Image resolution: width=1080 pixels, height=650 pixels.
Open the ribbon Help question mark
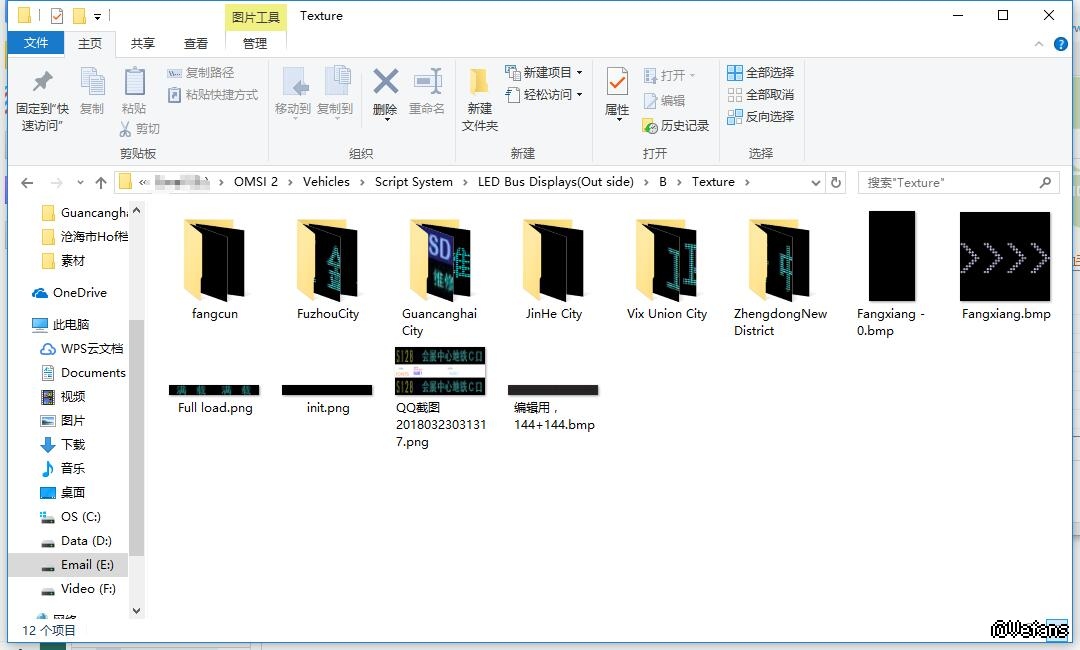pyautogui.click(x=1061, y=44)
